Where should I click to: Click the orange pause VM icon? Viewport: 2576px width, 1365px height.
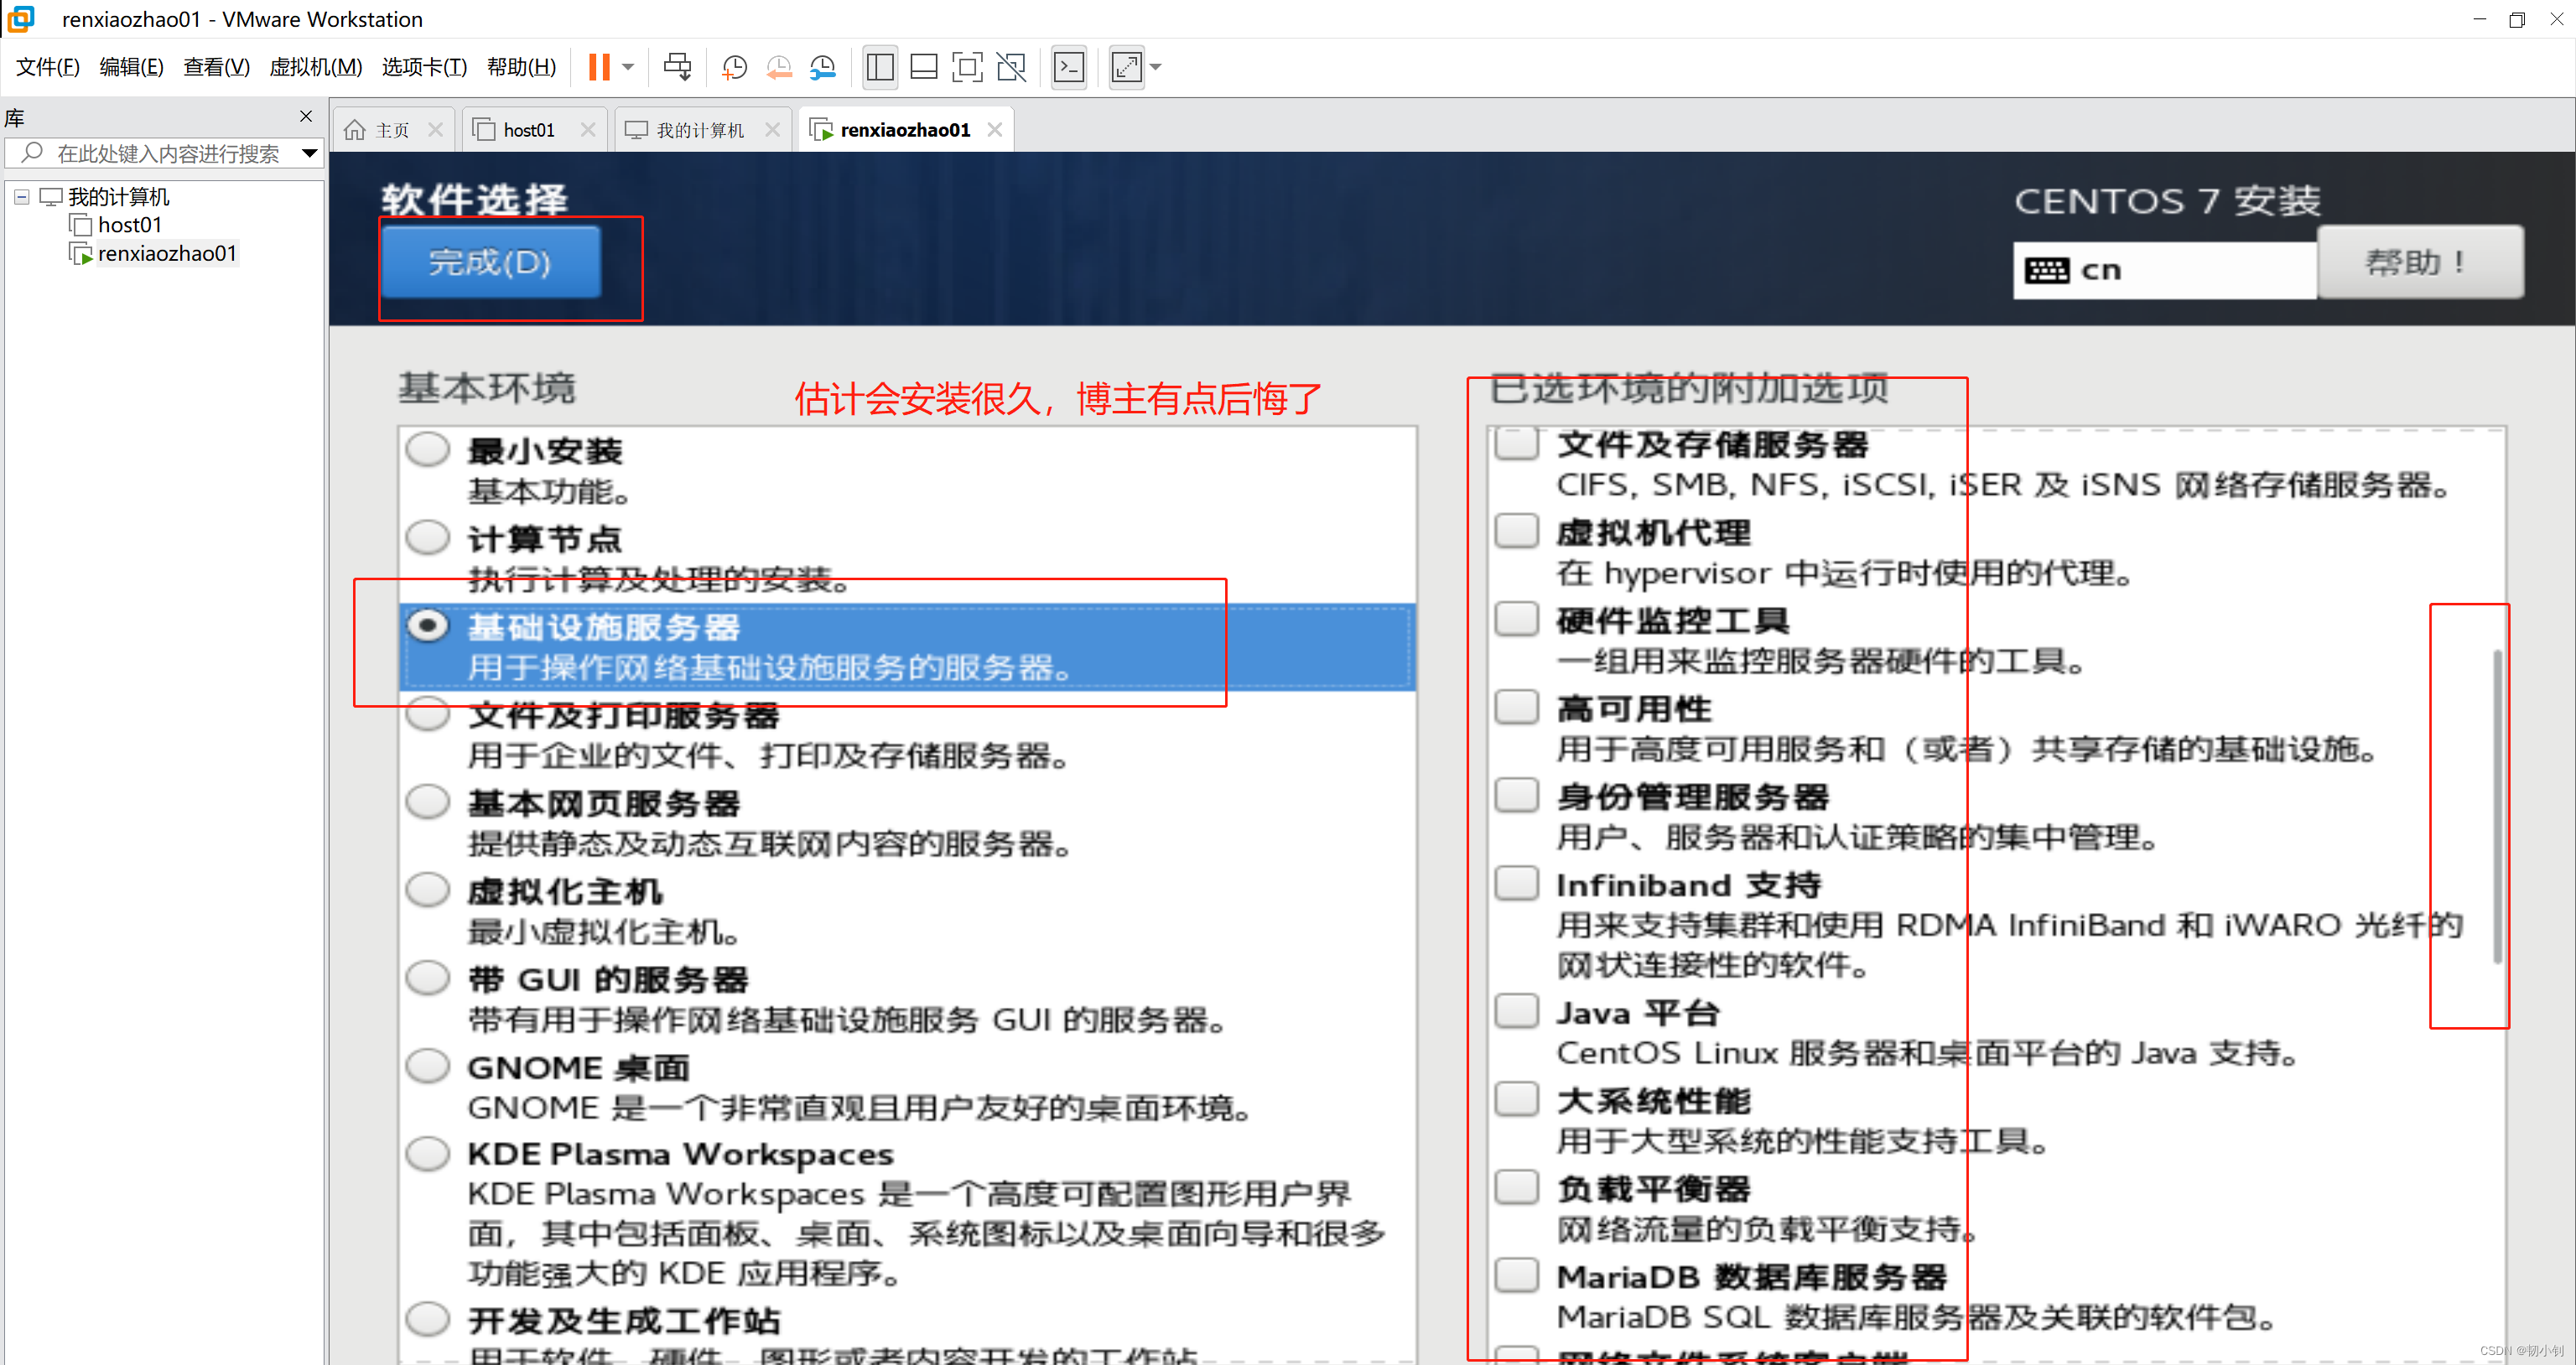click(599, 67)
